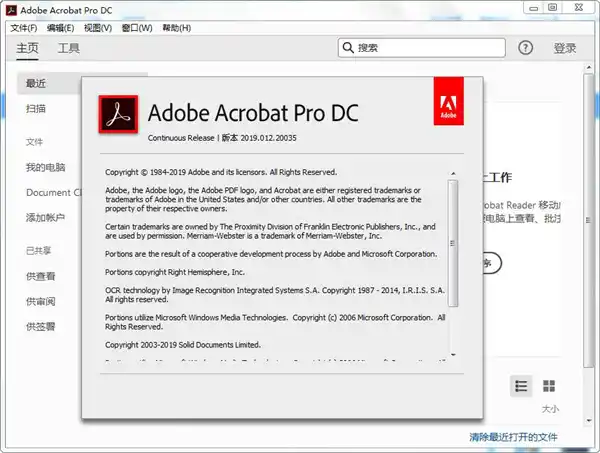This screenshot has width=600, height=453.
Task: Click the Merriam-Webster trademark paragraph
Action: pos(270,231)
